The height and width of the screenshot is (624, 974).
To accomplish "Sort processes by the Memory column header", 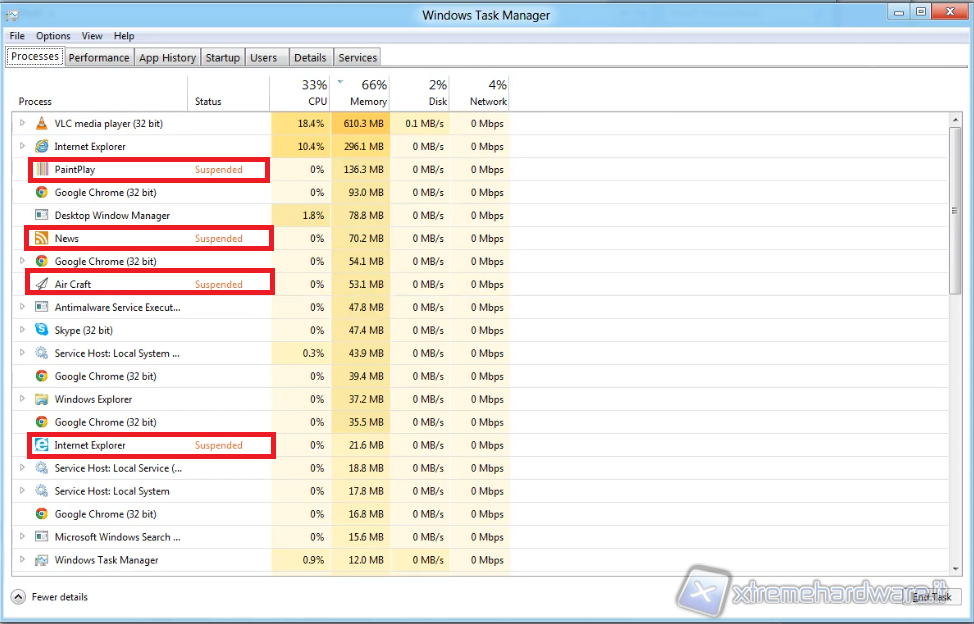I will (367, 94).
